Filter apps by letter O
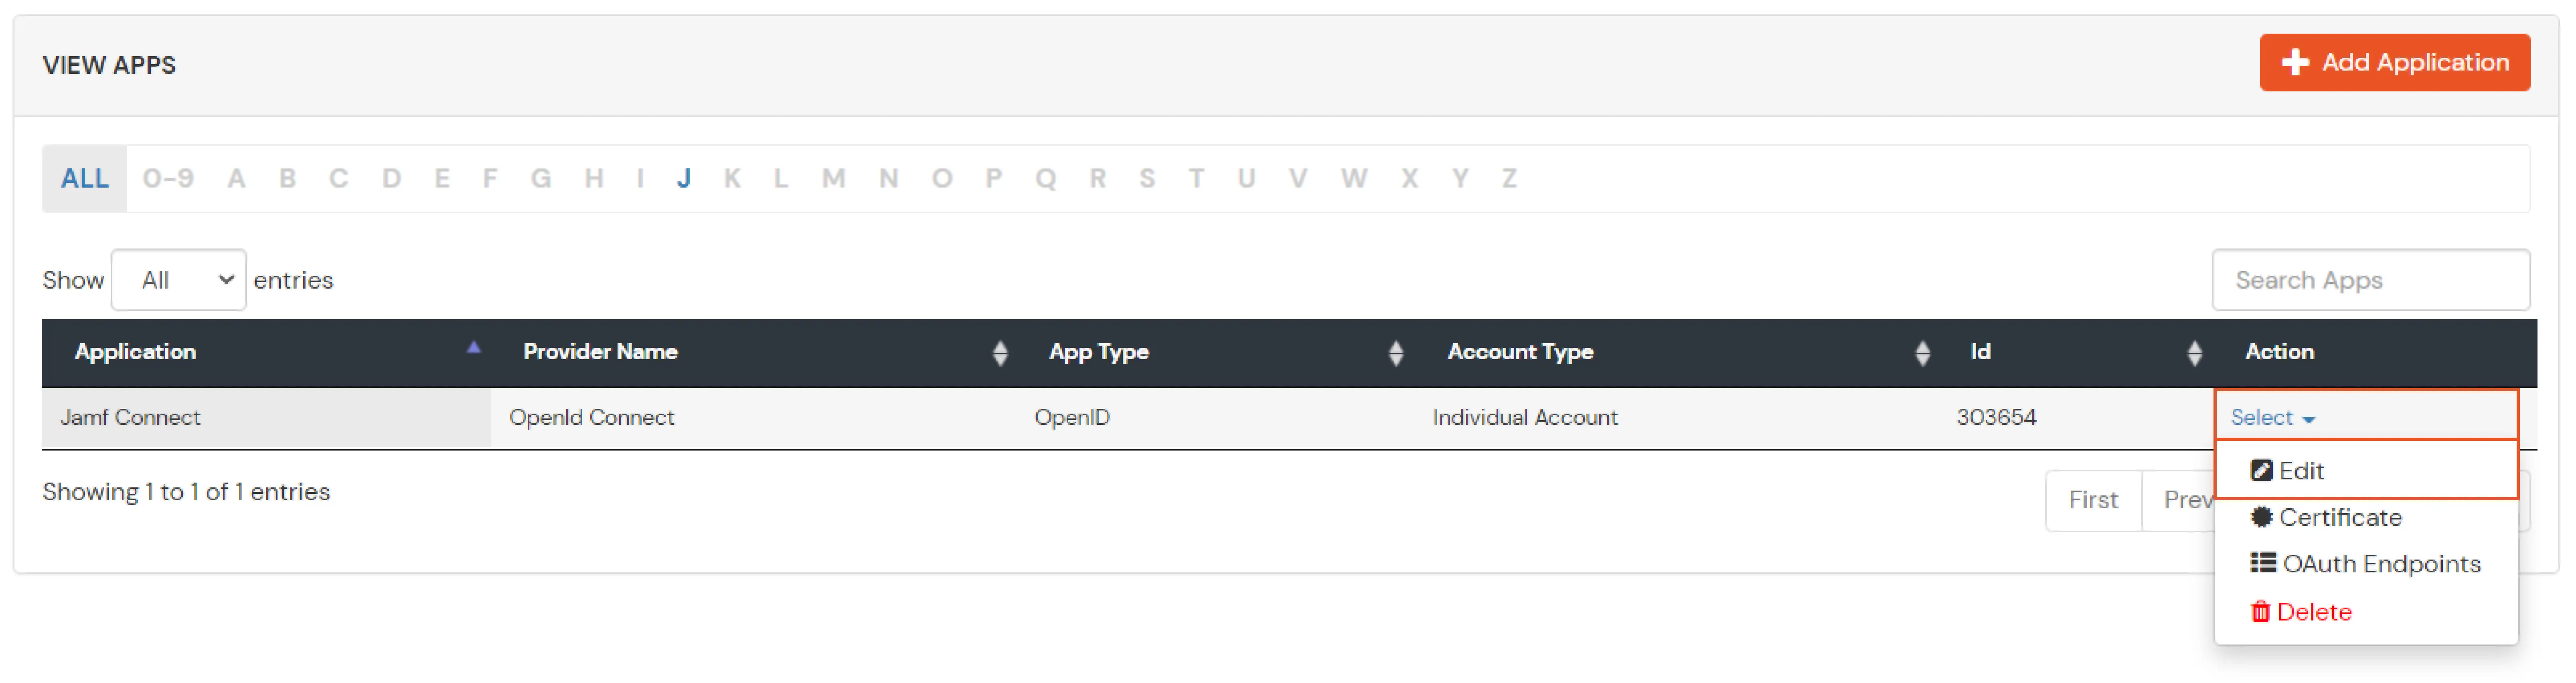The width and height of the screenshot is (2576, 683). tap(942, 179)
